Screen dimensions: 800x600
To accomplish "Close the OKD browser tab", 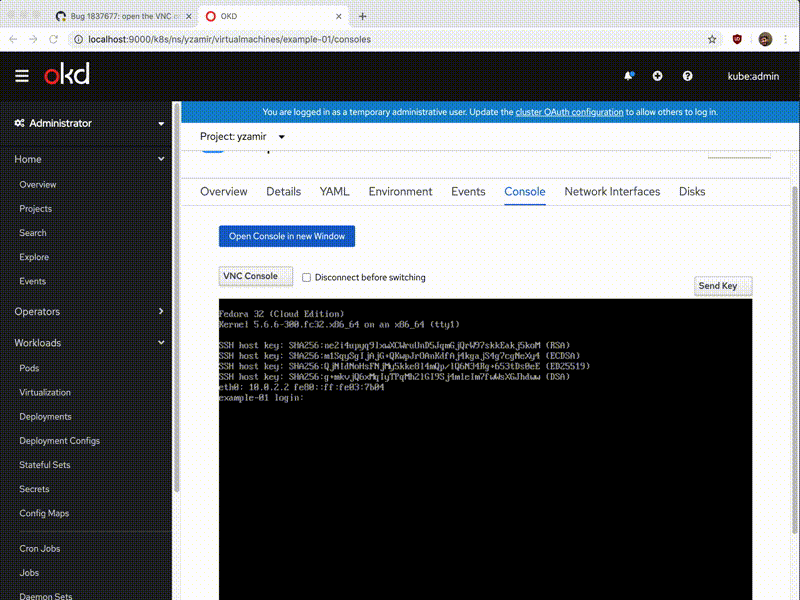I will pos(338,16).
